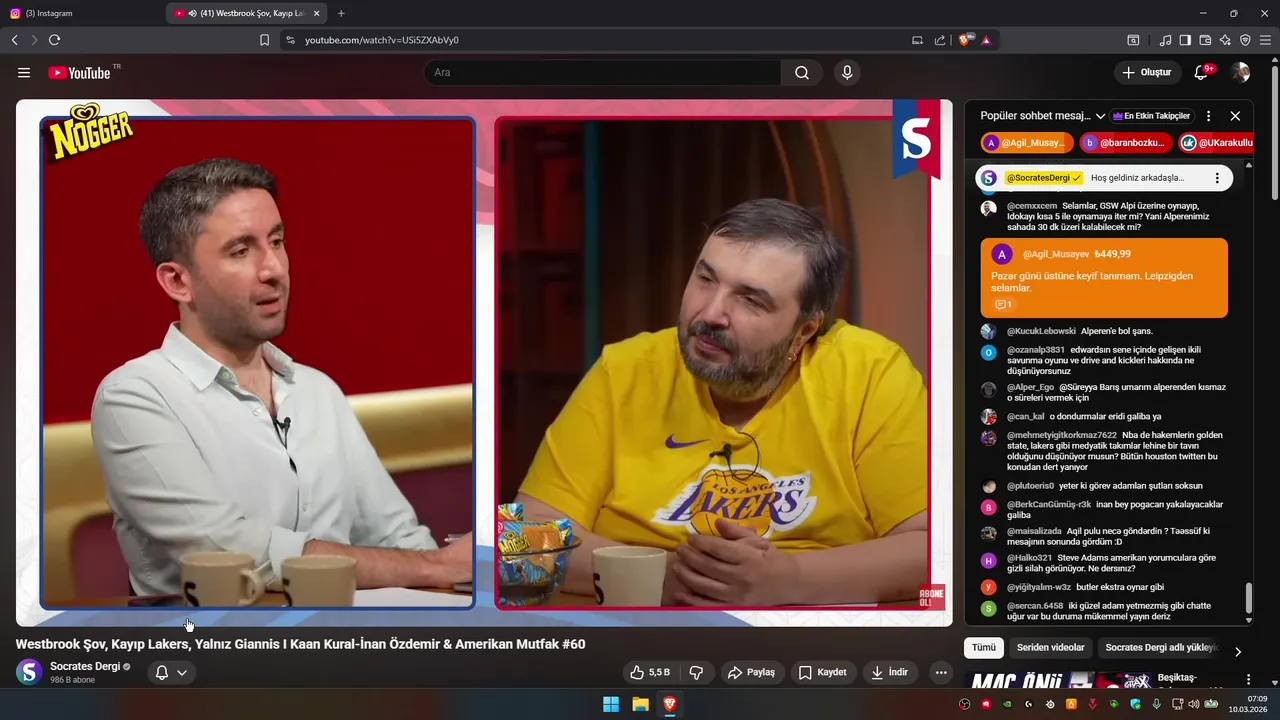Close the live chat panel

(1235, 116)
